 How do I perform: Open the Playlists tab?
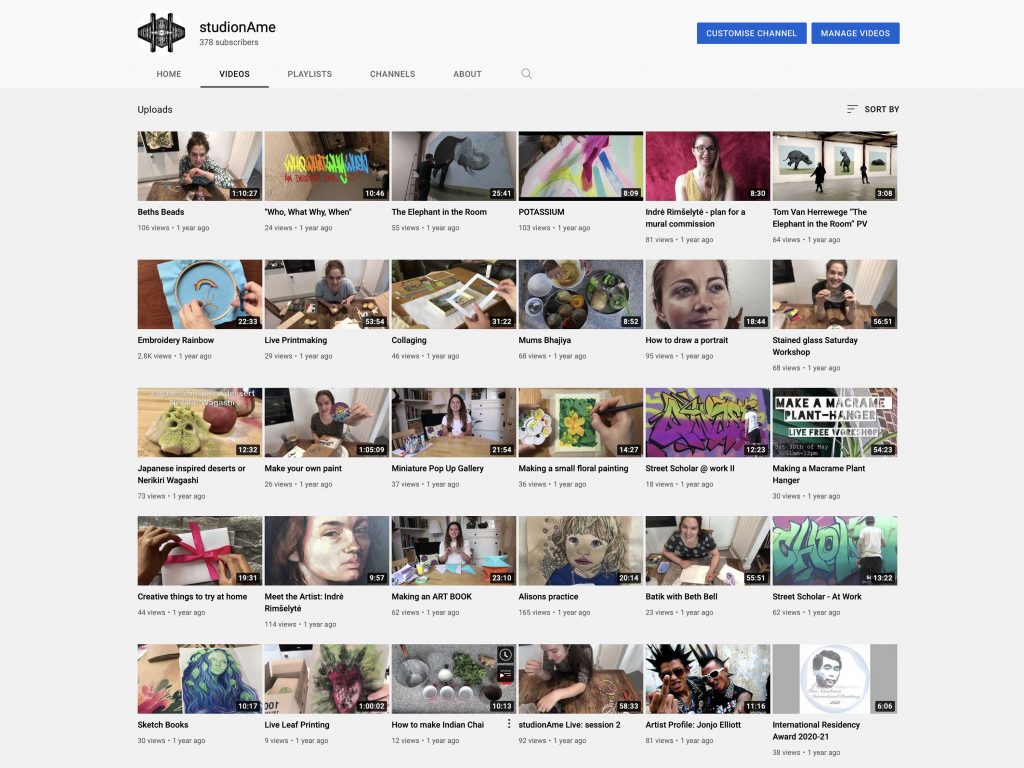[x=309, y=74]
